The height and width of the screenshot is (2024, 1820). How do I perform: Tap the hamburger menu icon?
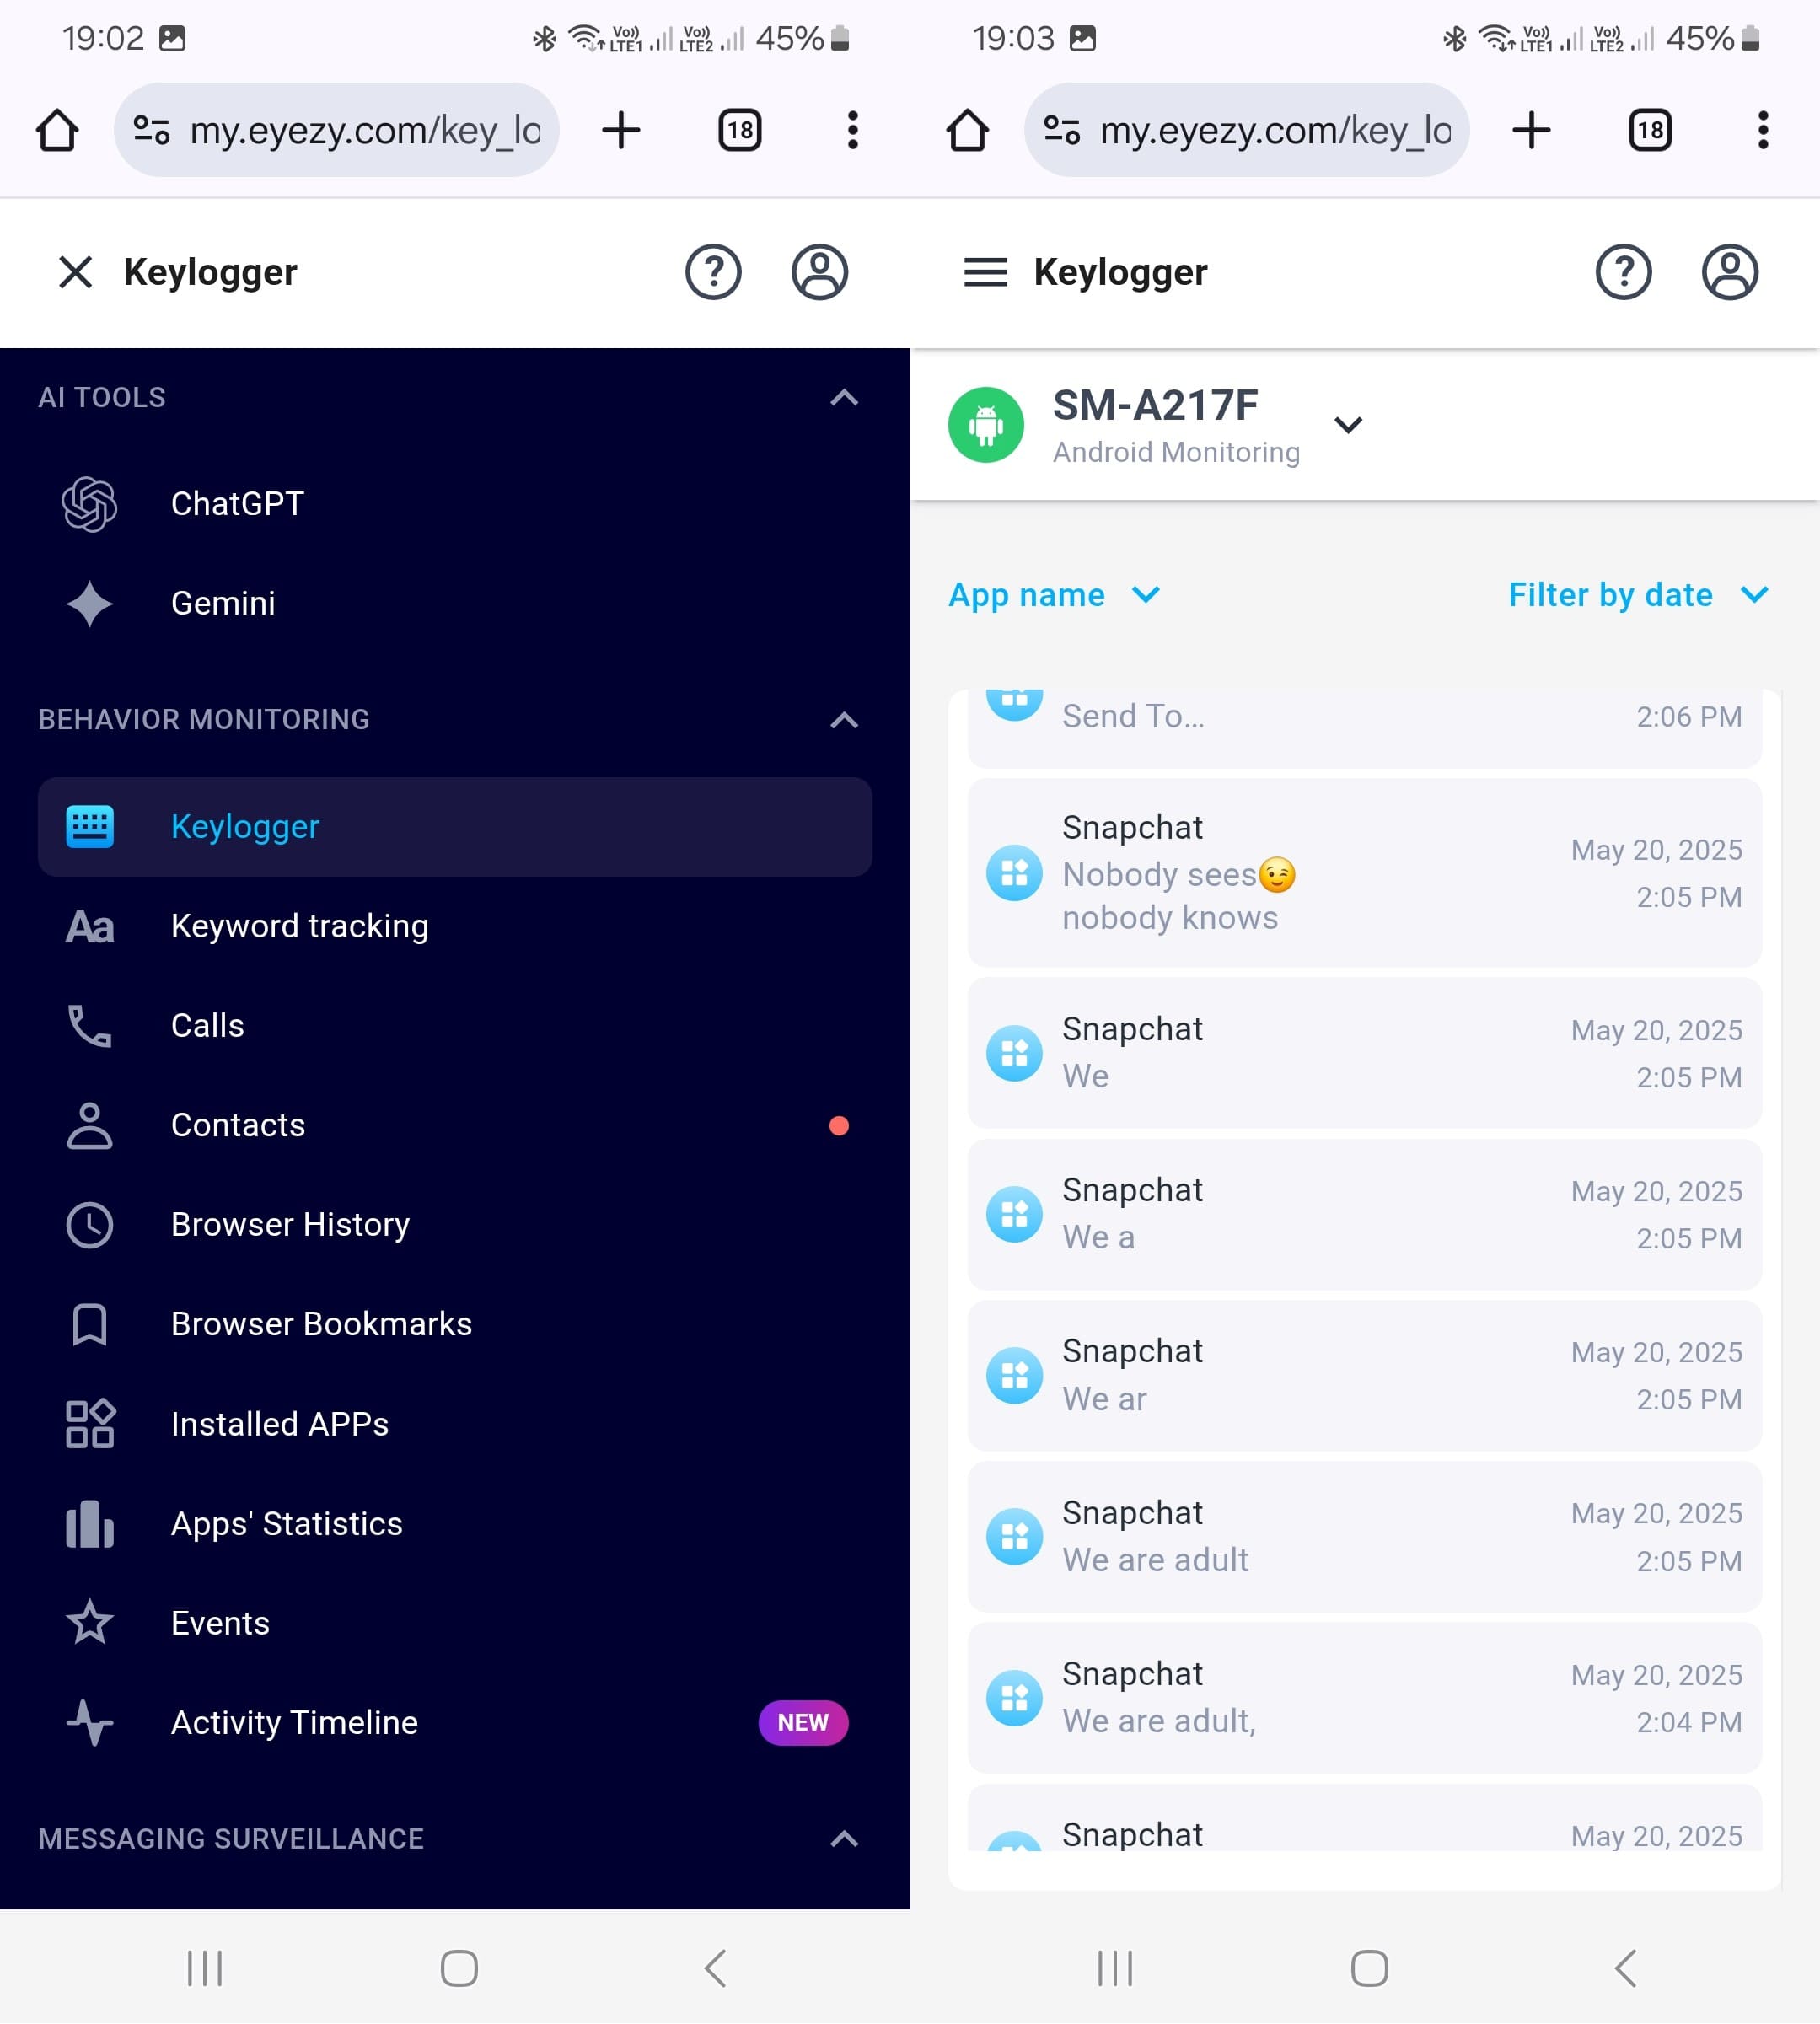point(985,272)
